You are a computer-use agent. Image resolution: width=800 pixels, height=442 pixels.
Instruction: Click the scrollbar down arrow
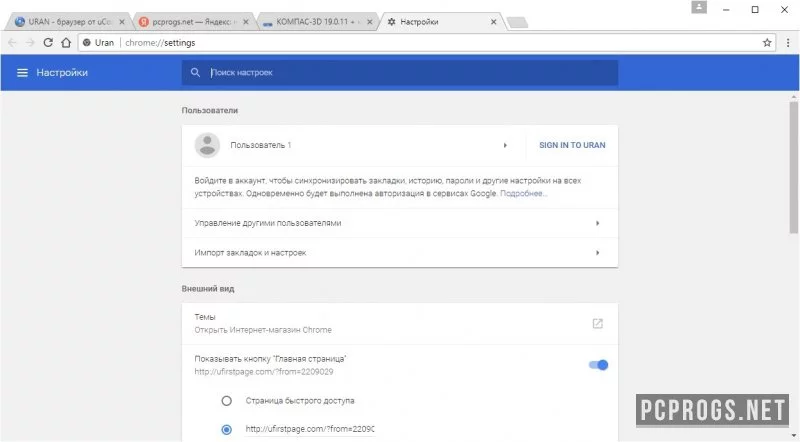pyautogui.click(x=794, y=436)
